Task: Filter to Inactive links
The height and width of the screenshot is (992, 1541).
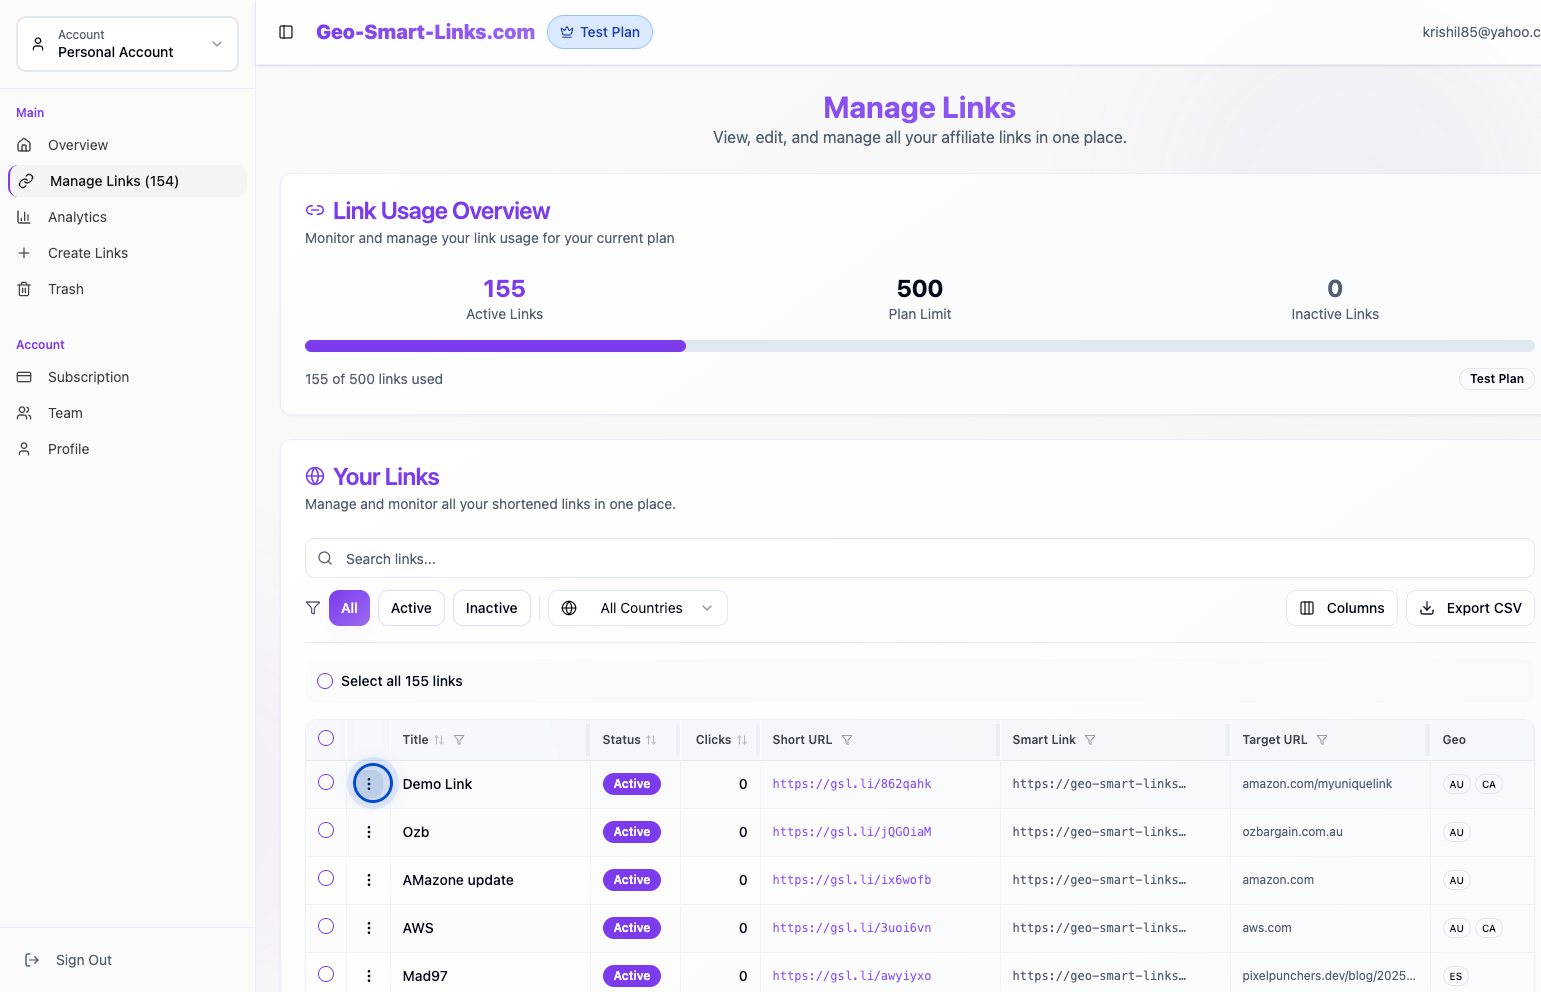Action: point(492,608)
